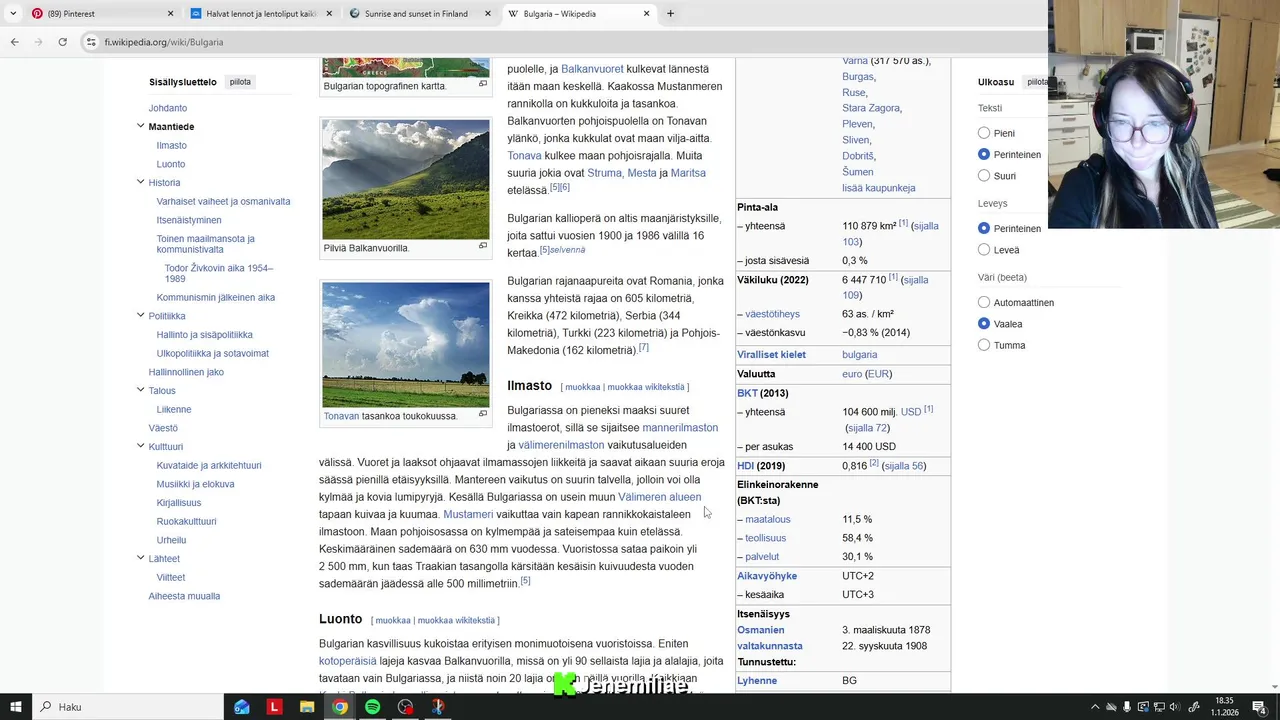Select the Perinteinen text size option
1280x720 pixels.
coord(984,154)
